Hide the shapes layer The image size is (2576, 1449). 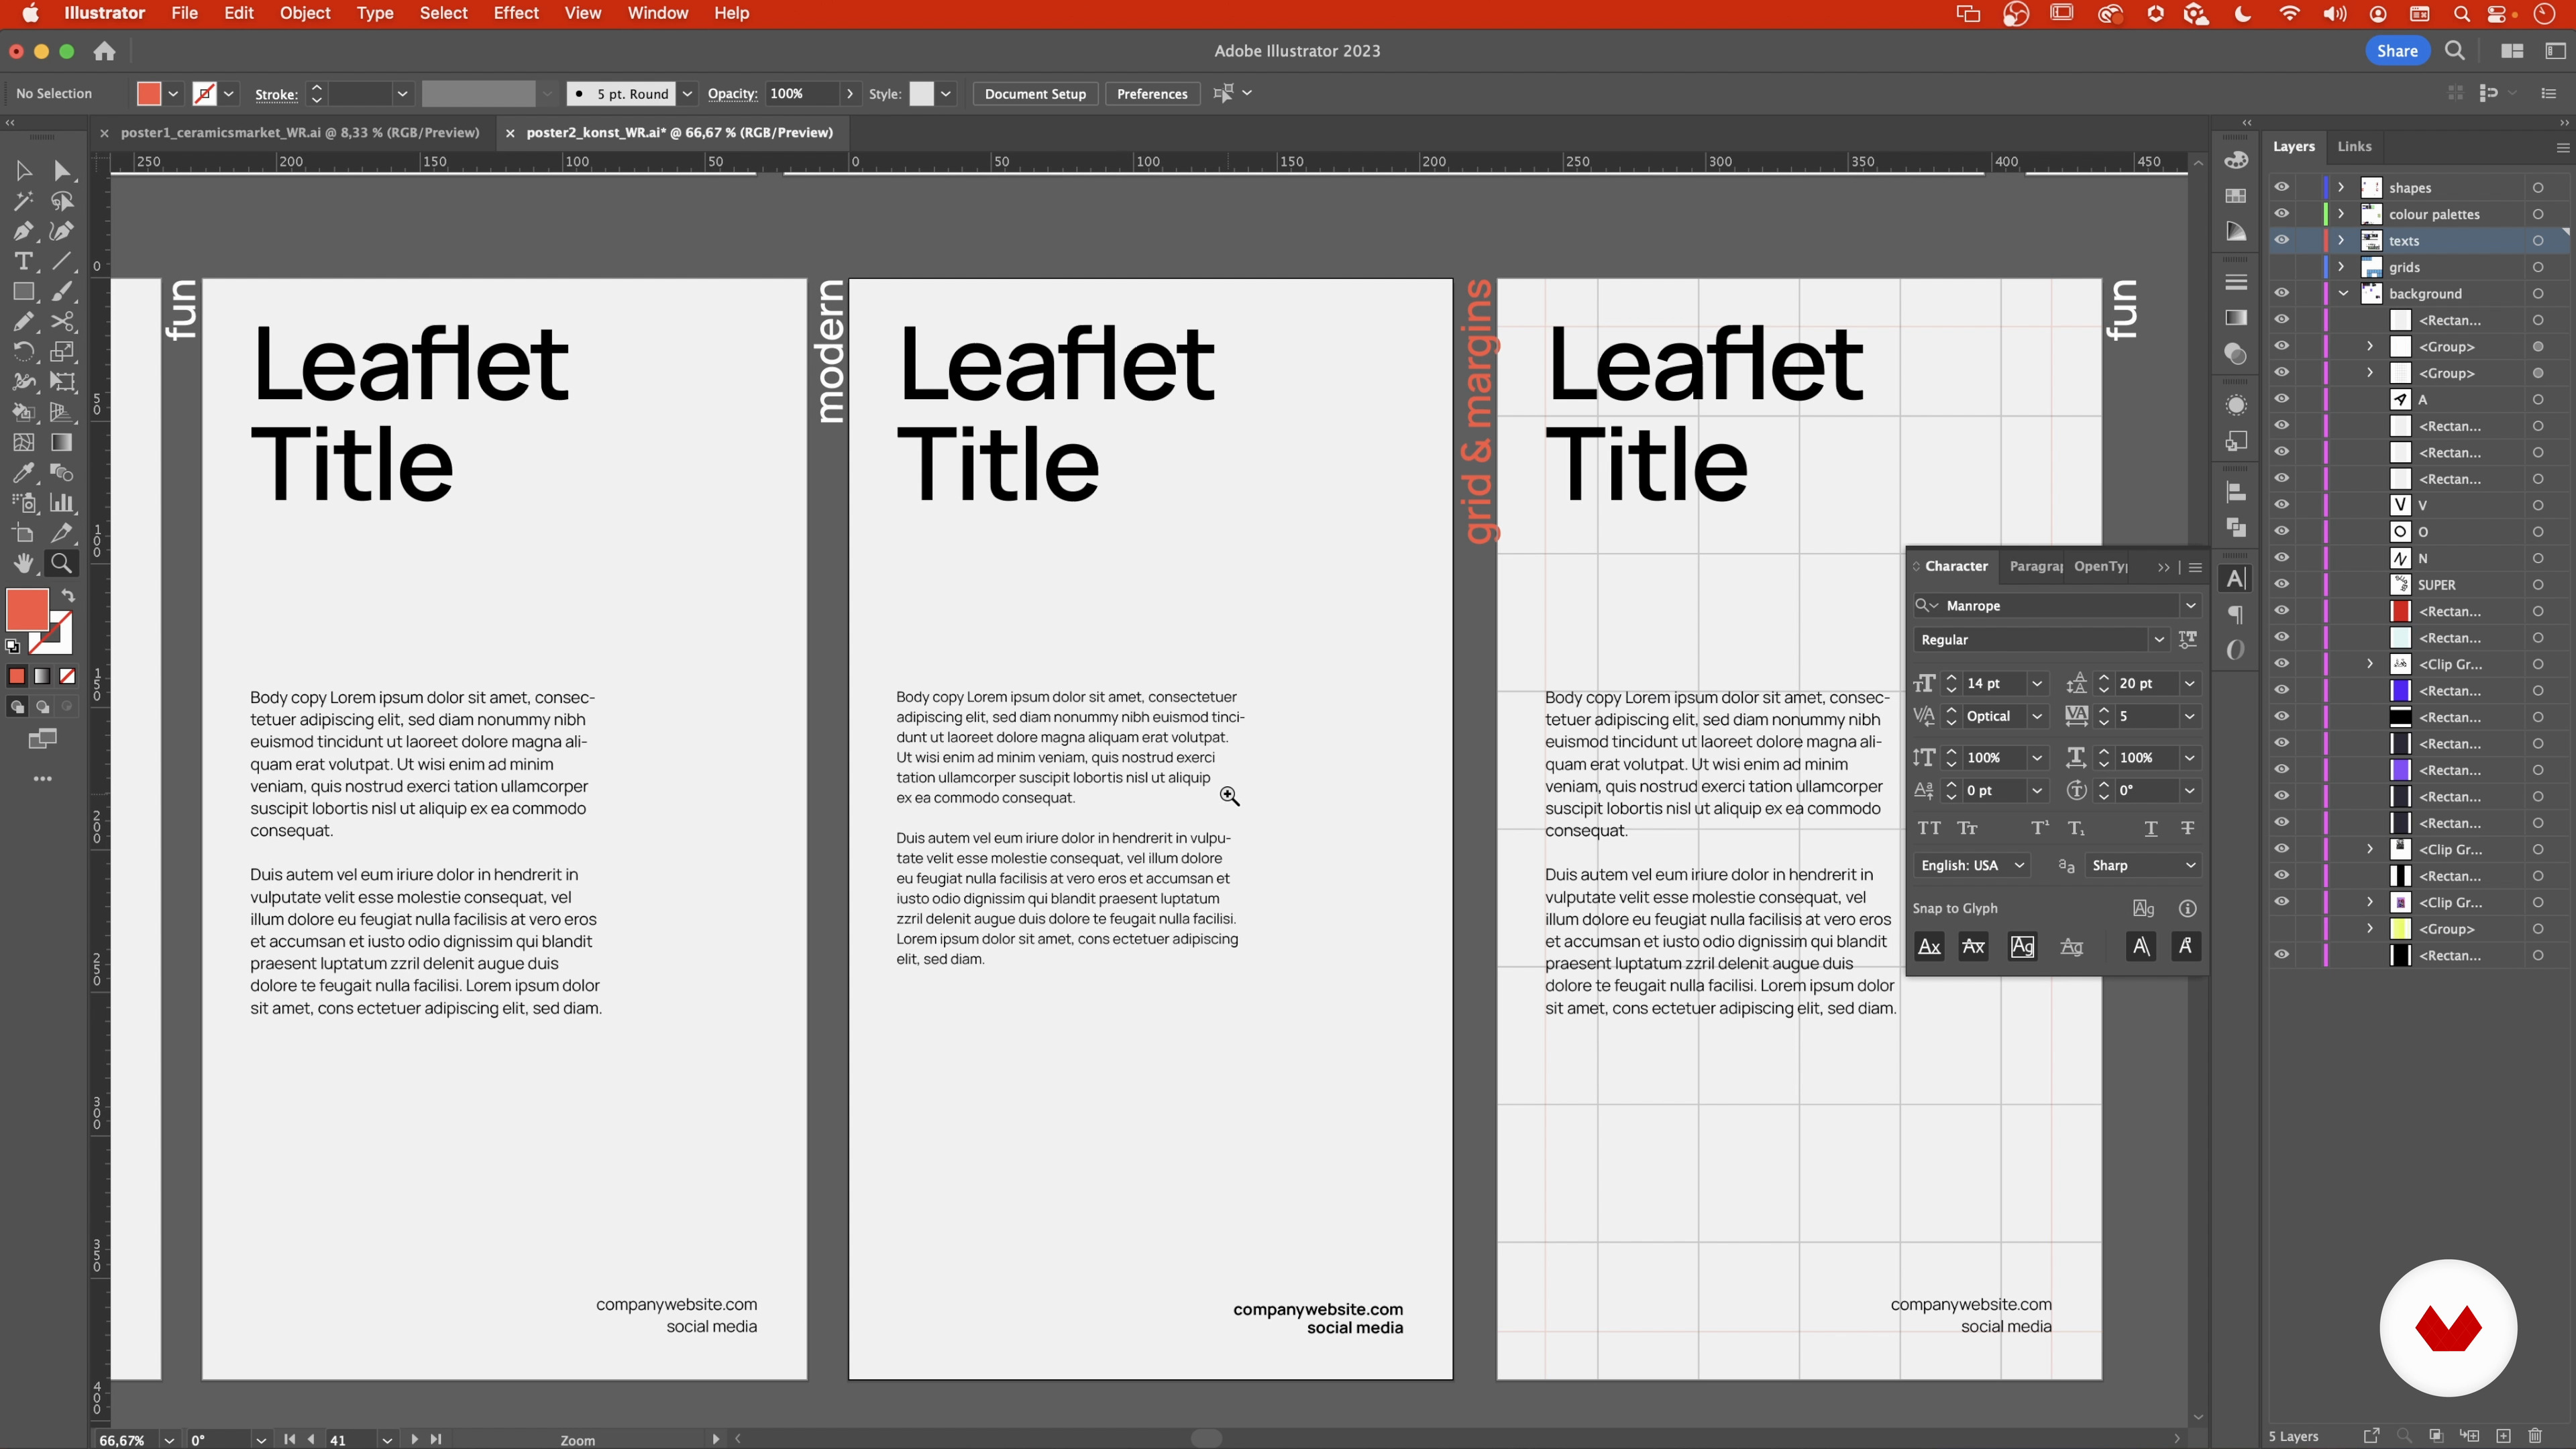pos(2281,187)
